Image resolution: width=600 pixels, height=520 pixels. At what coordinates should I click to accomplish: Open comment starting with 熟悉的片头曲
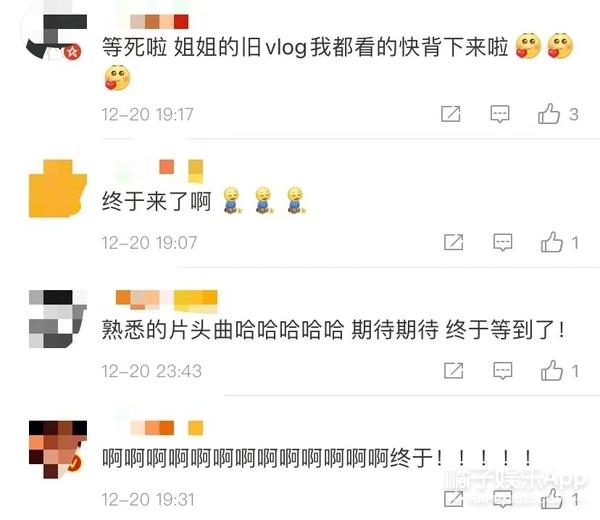point(334,330)
